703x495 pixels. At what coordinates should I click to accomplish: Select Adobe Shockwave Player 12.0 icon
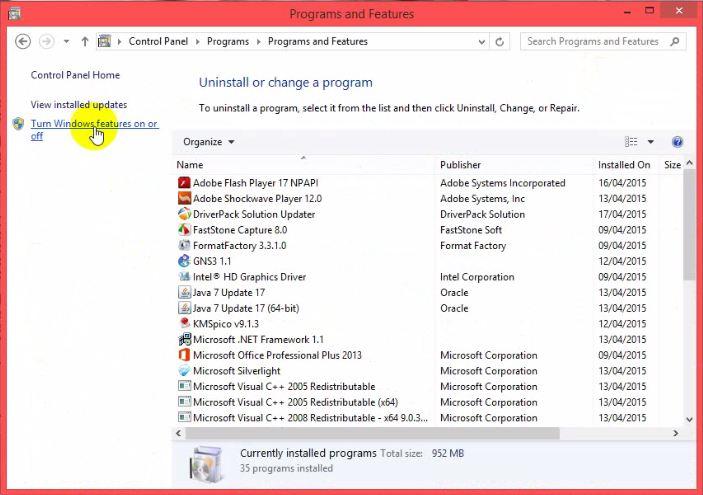click(x=184, y=198)
